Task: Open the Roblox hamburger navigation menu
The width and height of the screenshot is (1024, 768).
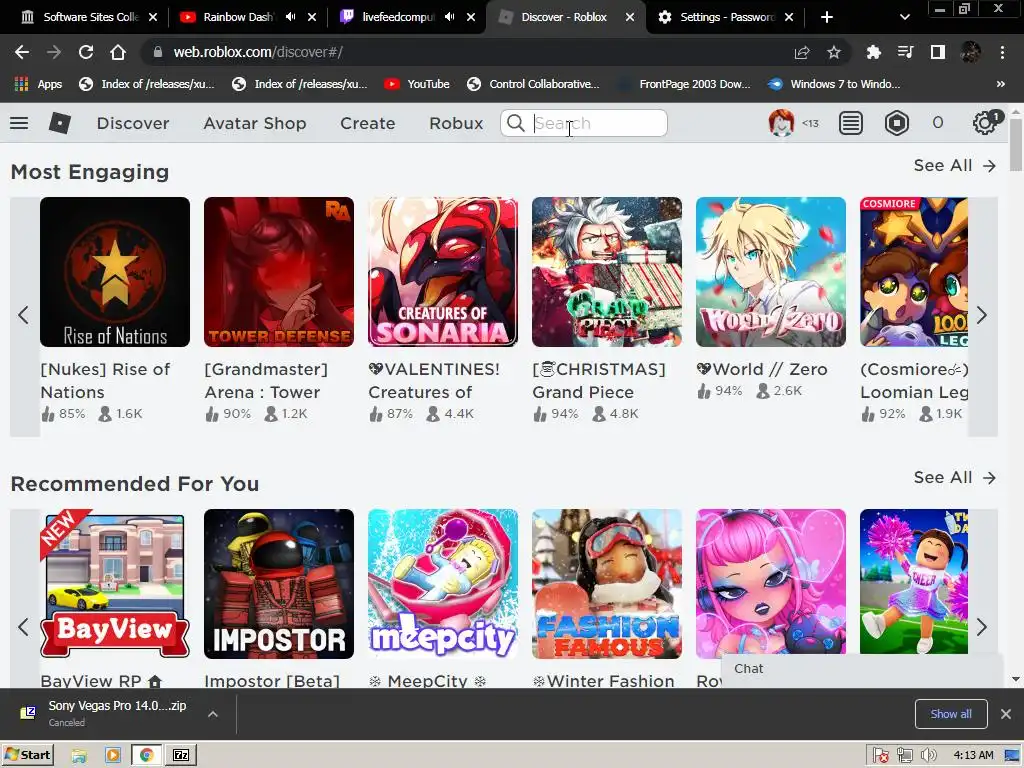Action: click(19, 123)
